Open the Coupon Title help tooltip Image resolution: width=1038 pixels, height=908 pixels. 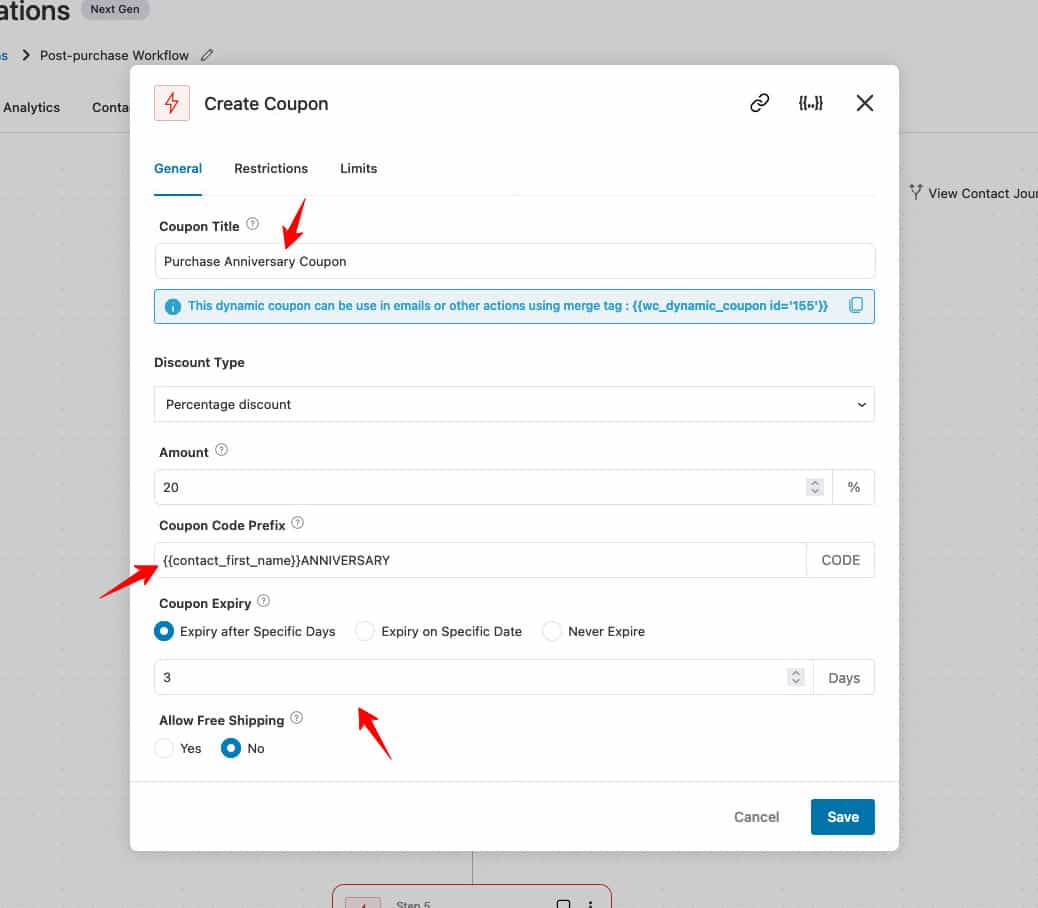[250, 223]
